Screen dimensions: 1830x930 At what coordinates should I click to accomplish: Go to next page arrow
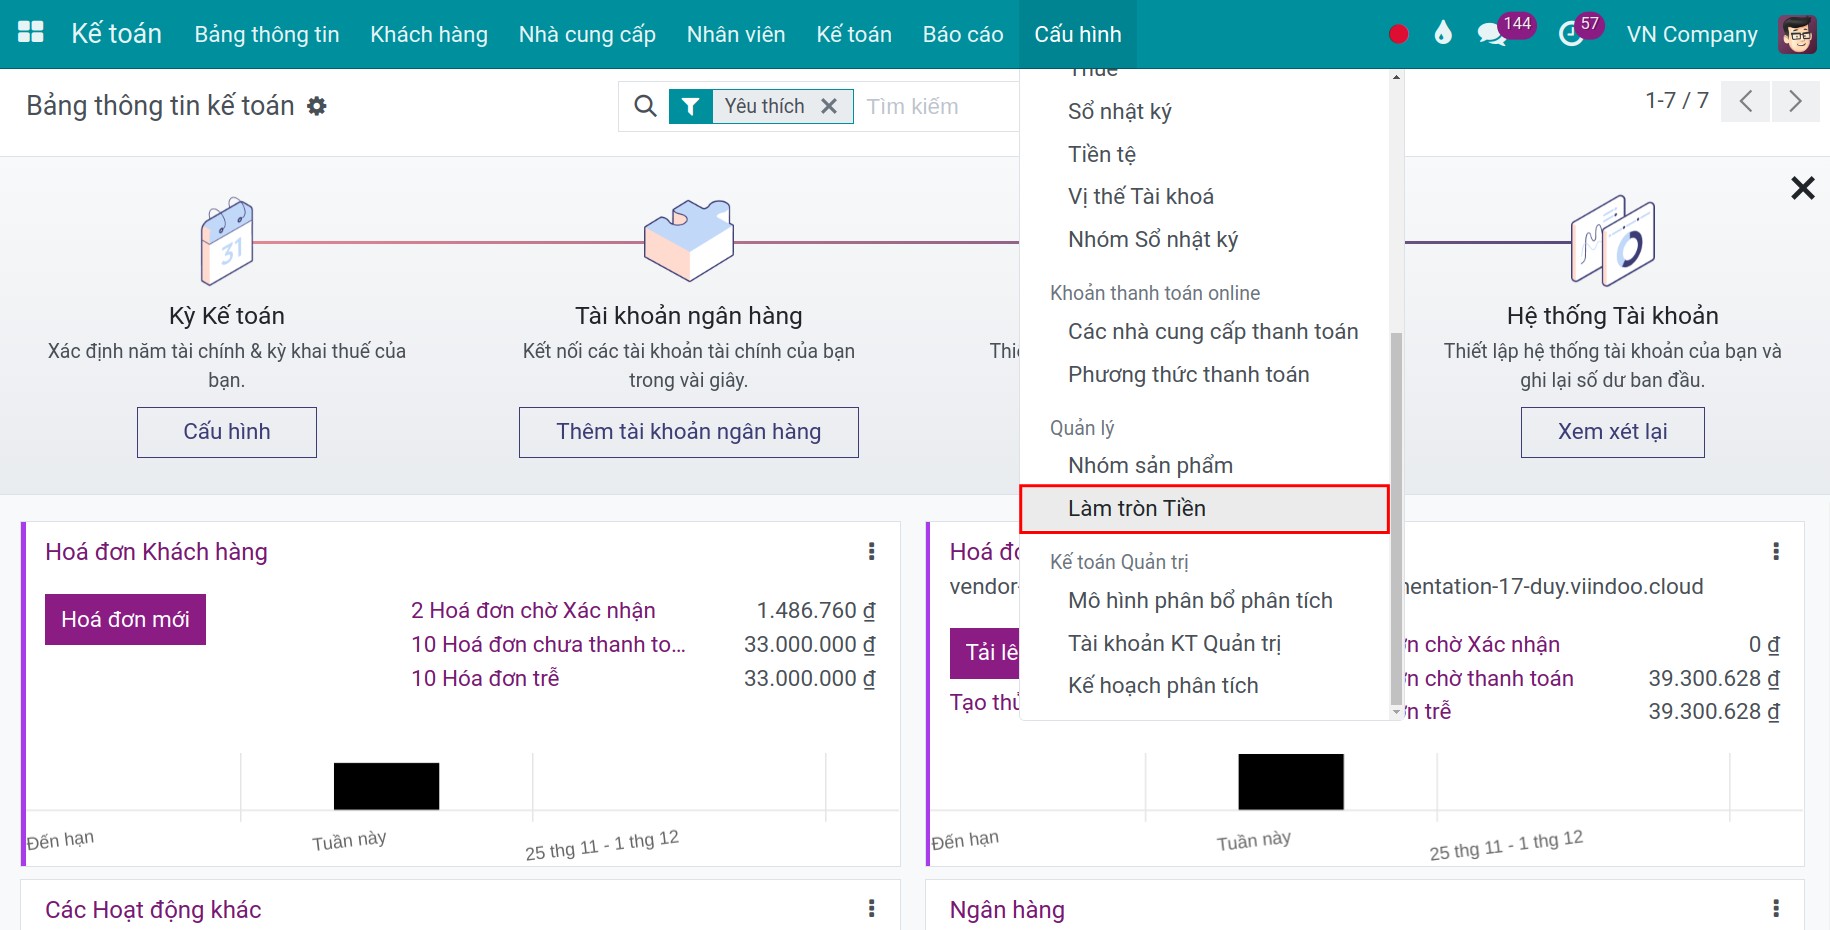tap(1795, 101)
